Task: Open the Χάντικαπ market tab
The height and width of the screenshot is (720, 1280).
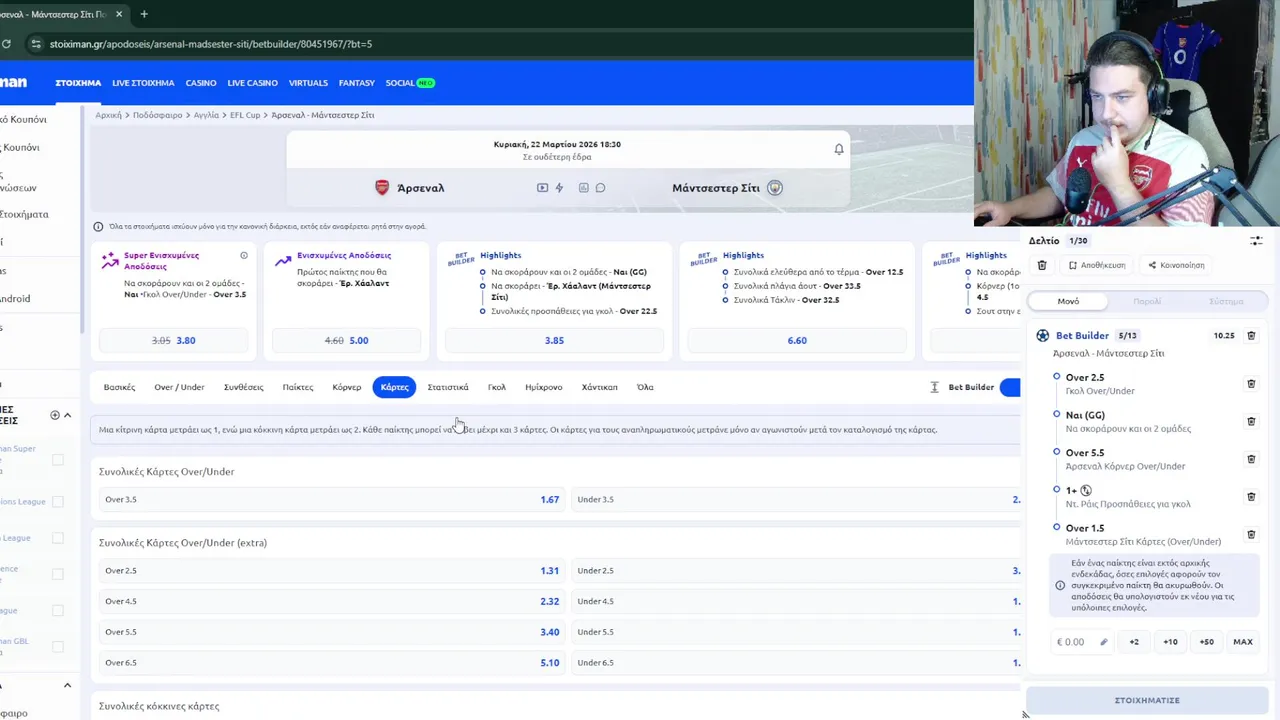Action: pyautogui.click(x=599, y=387)
